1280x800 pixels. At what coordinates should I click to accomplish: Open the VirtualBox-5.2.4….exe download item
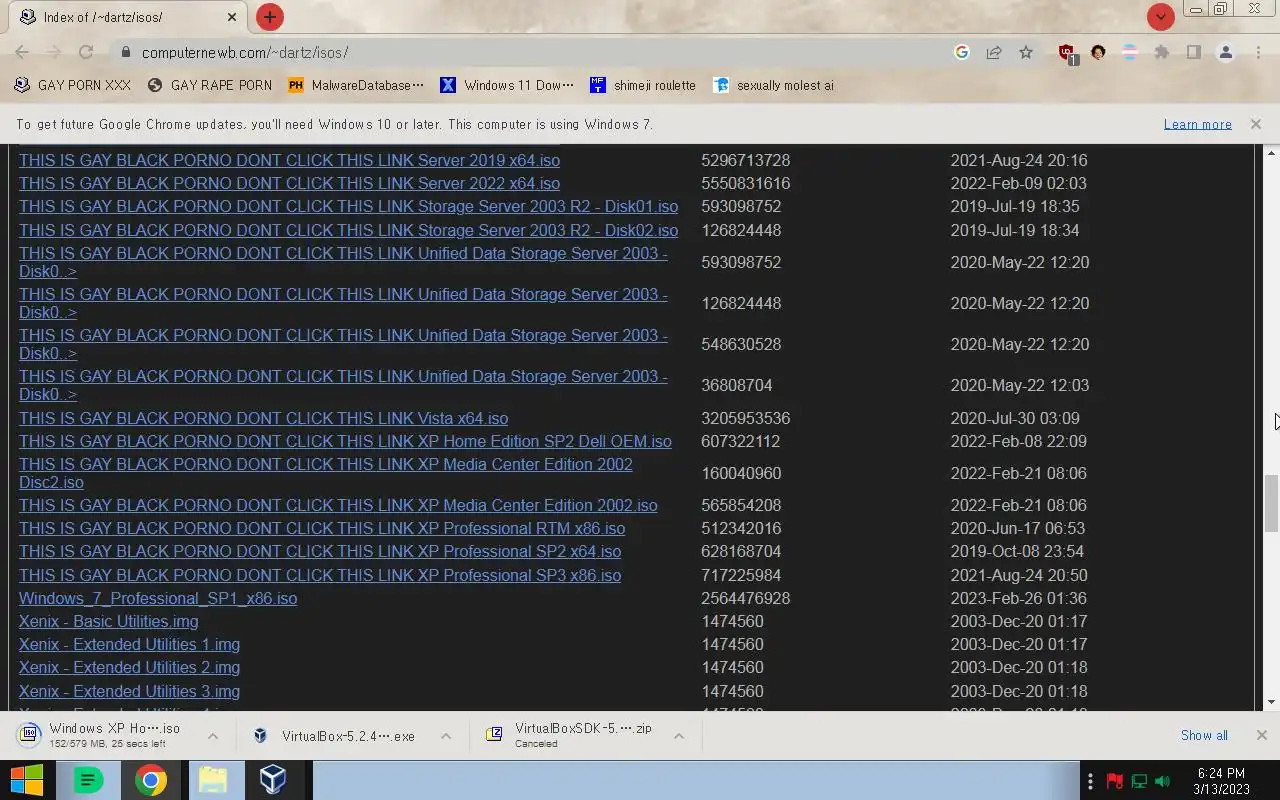click(x=338, y=736)
